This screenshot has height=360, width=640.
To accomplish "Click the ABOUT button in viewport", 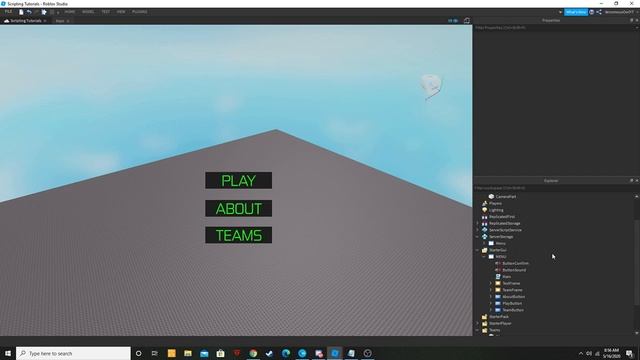I will [x=238, y=209].
